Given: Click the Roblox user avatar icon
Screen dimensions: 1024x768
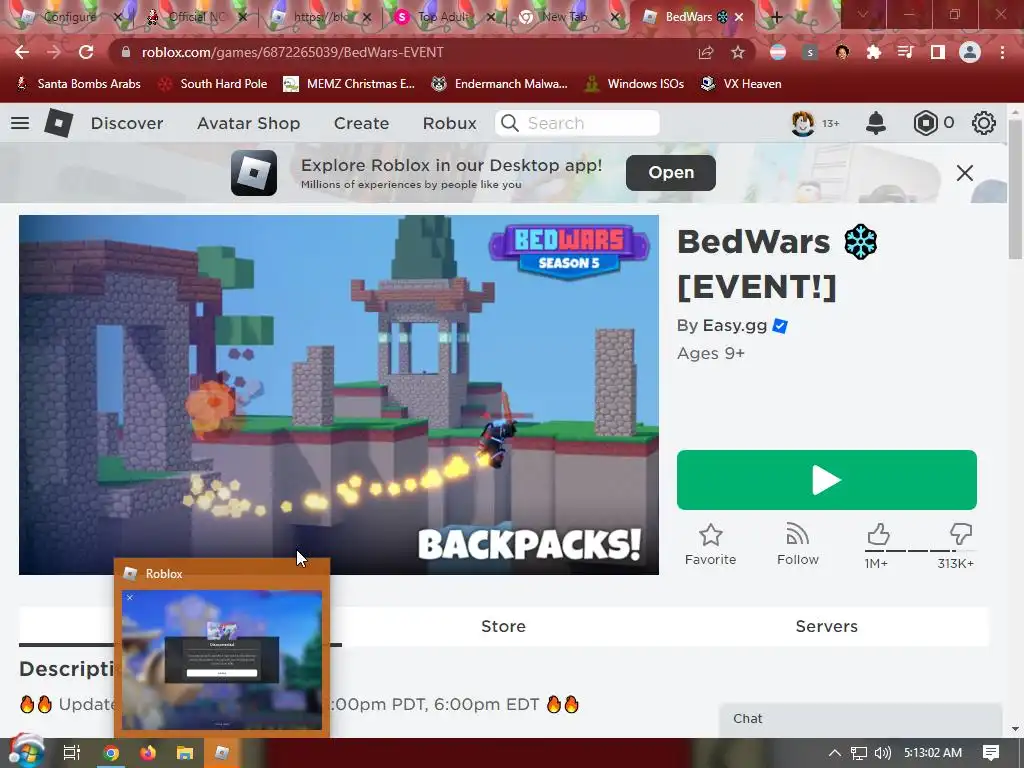Looking at the screenshot, I should (x=803, y=123).
